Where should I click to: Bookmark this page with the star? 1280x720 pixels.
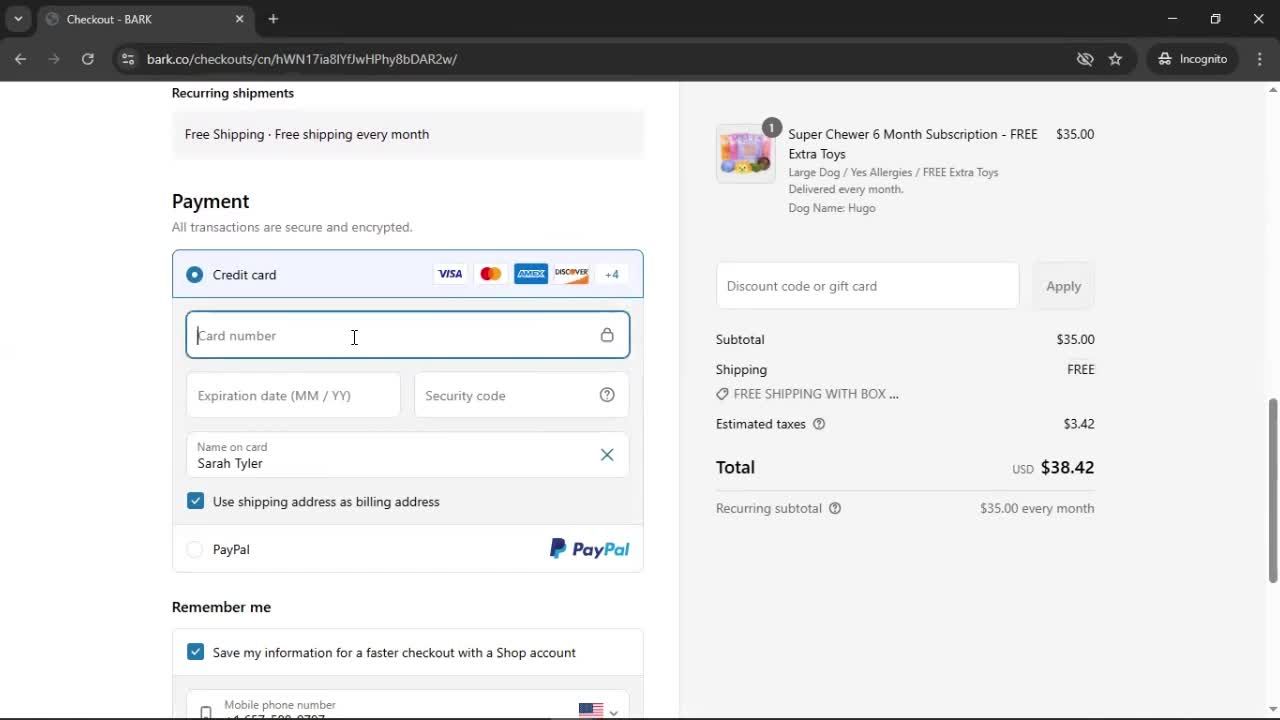tap(1115, 59)
